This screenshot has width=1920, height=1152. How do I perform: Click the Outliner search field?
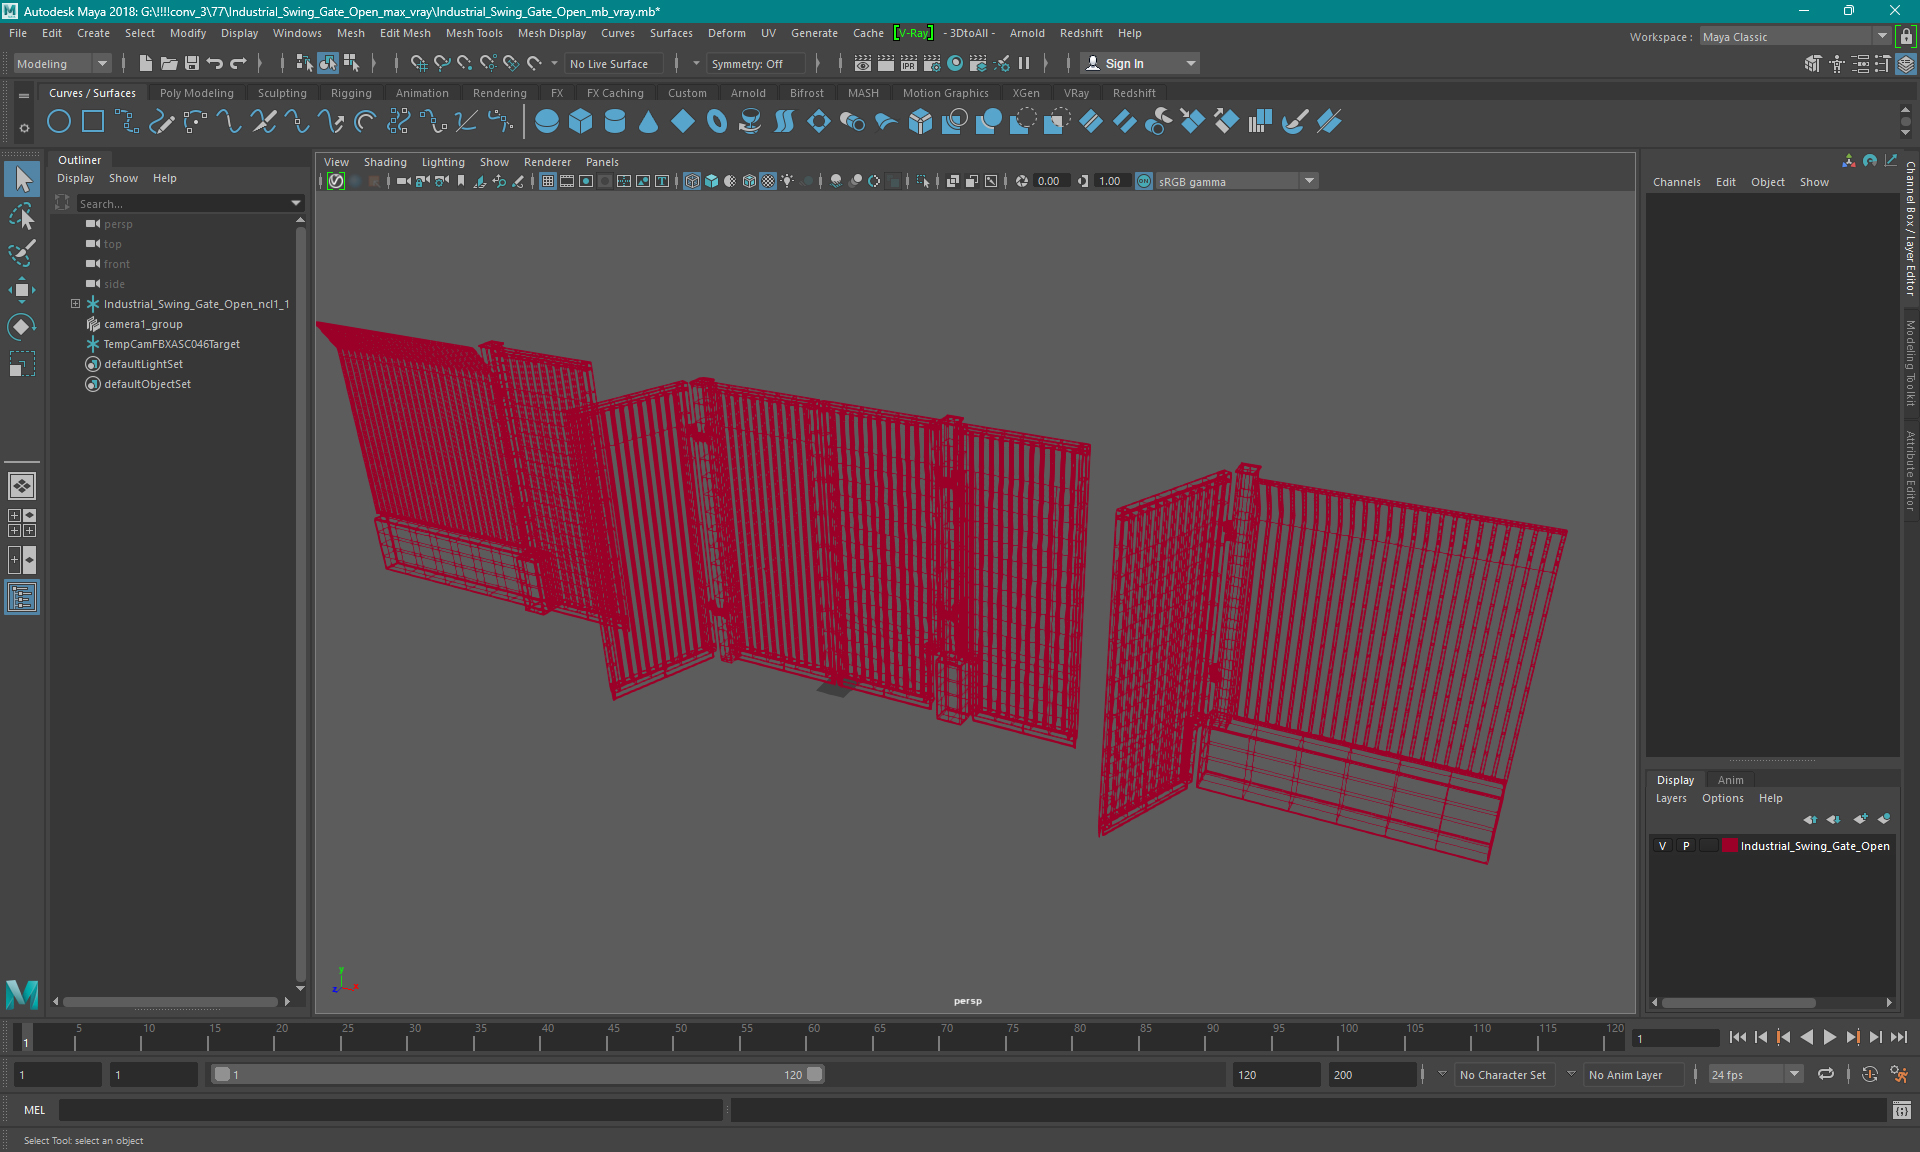(182, 203)
